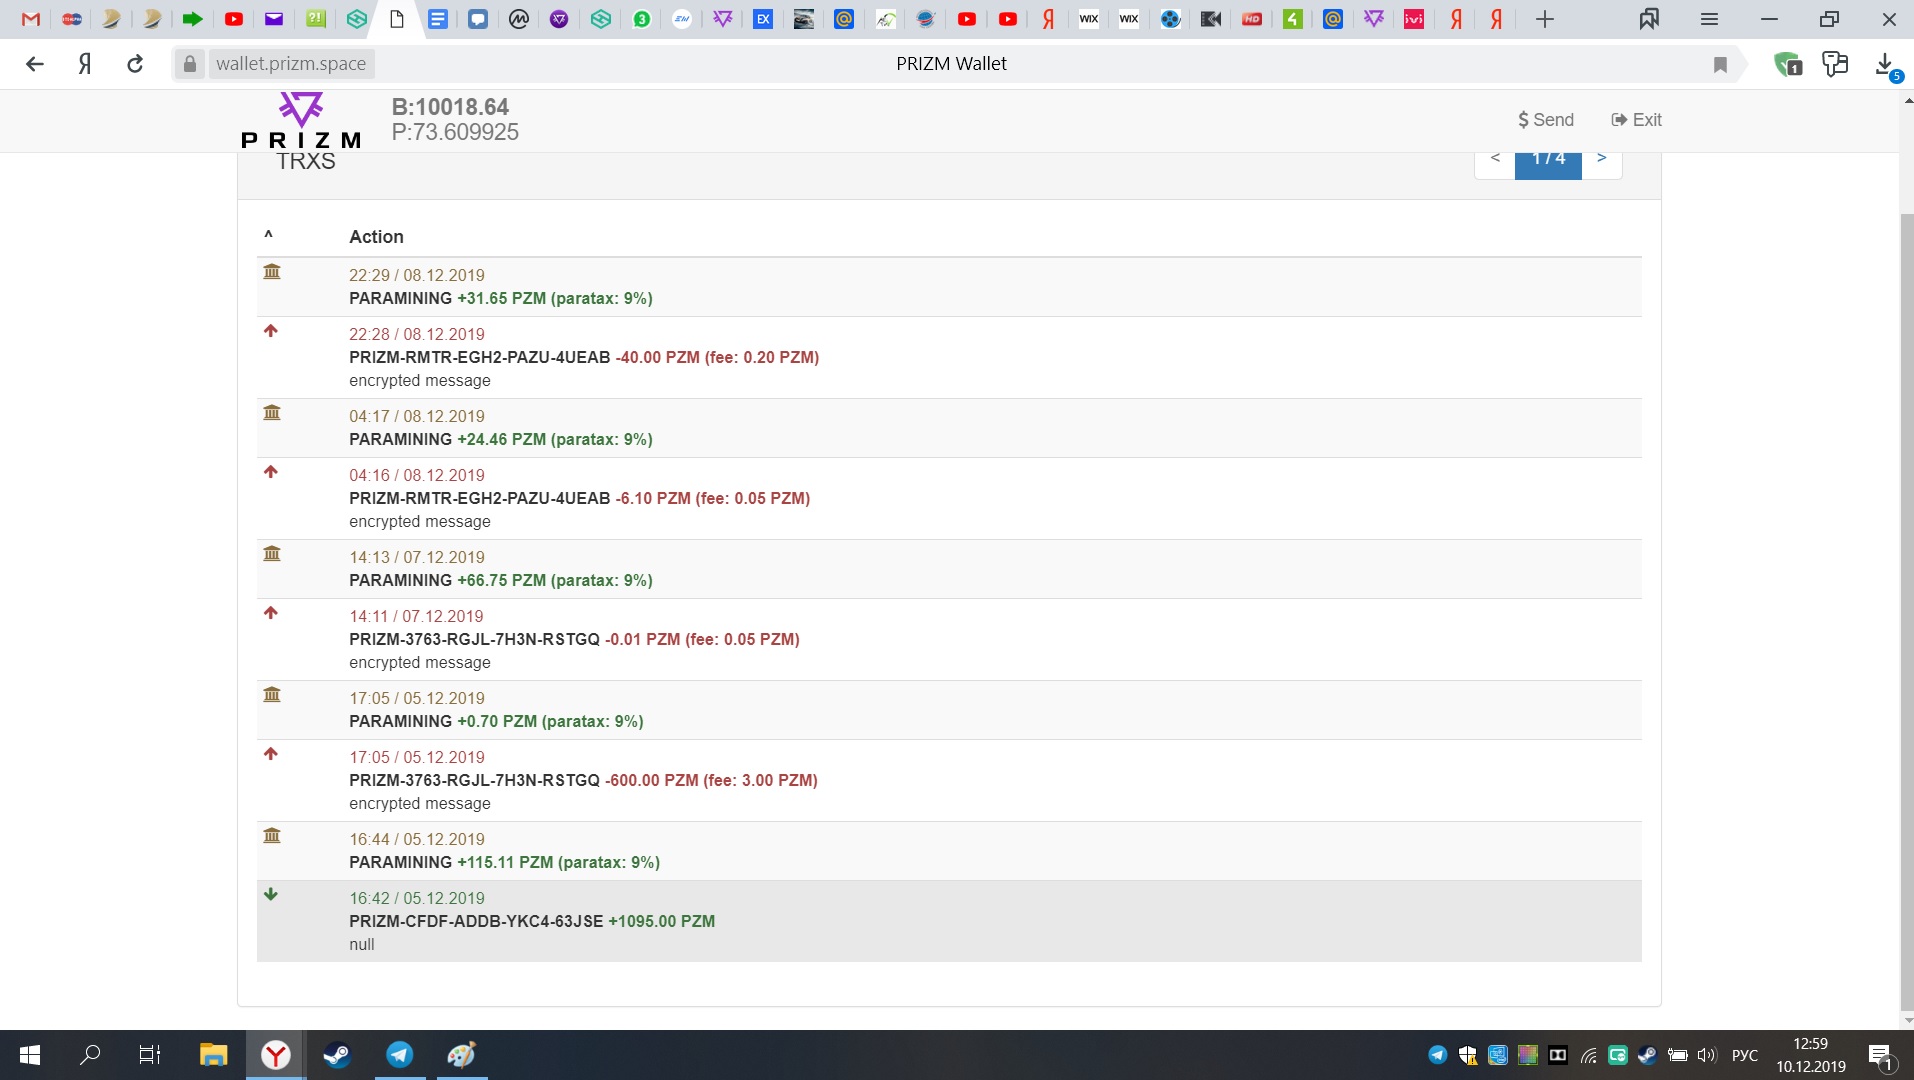Open the browser downloads icon
1914x1080 pixels.
(x=1886, y=66)
